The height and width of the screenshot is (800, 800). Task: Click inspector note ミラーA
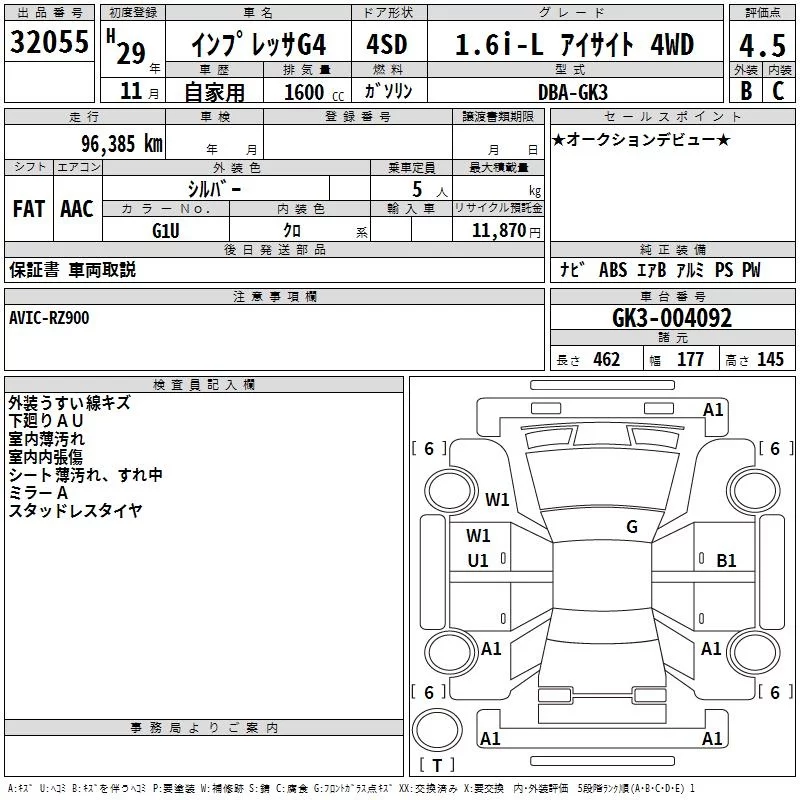coord(38,493)
